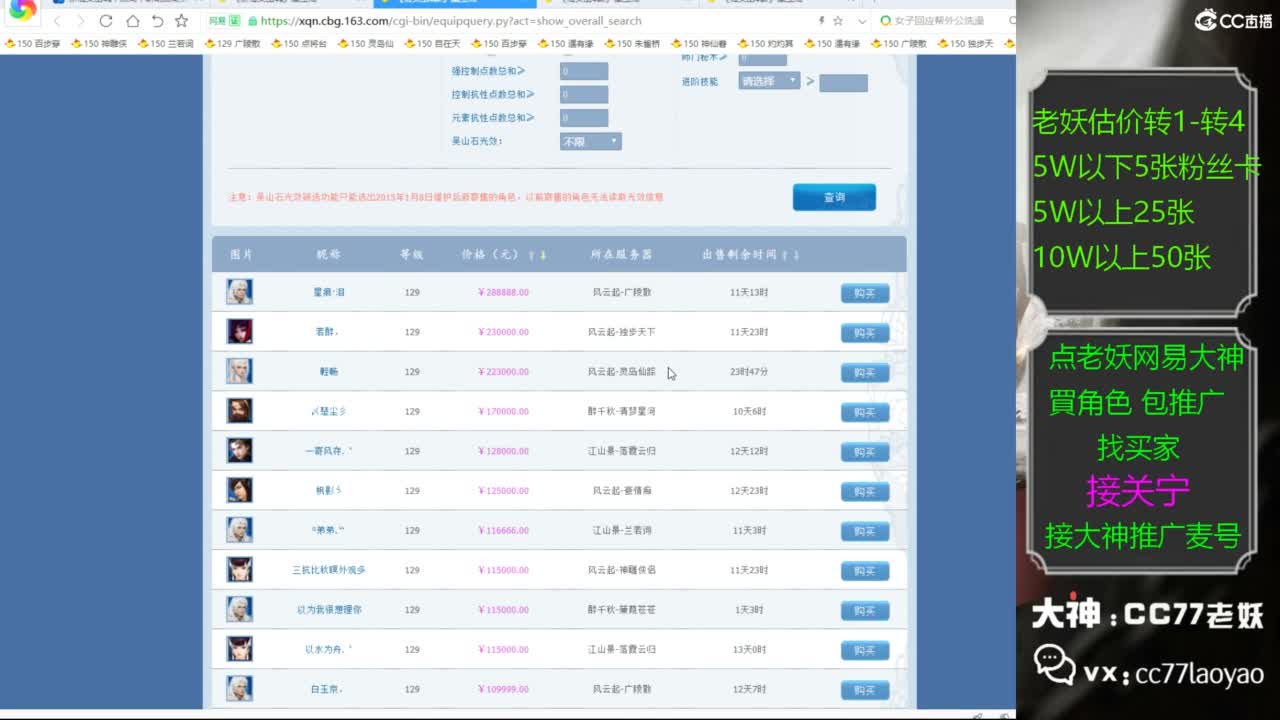Click the undo/restore page icon
The image size is (1280, 720).
coord(157,21)
